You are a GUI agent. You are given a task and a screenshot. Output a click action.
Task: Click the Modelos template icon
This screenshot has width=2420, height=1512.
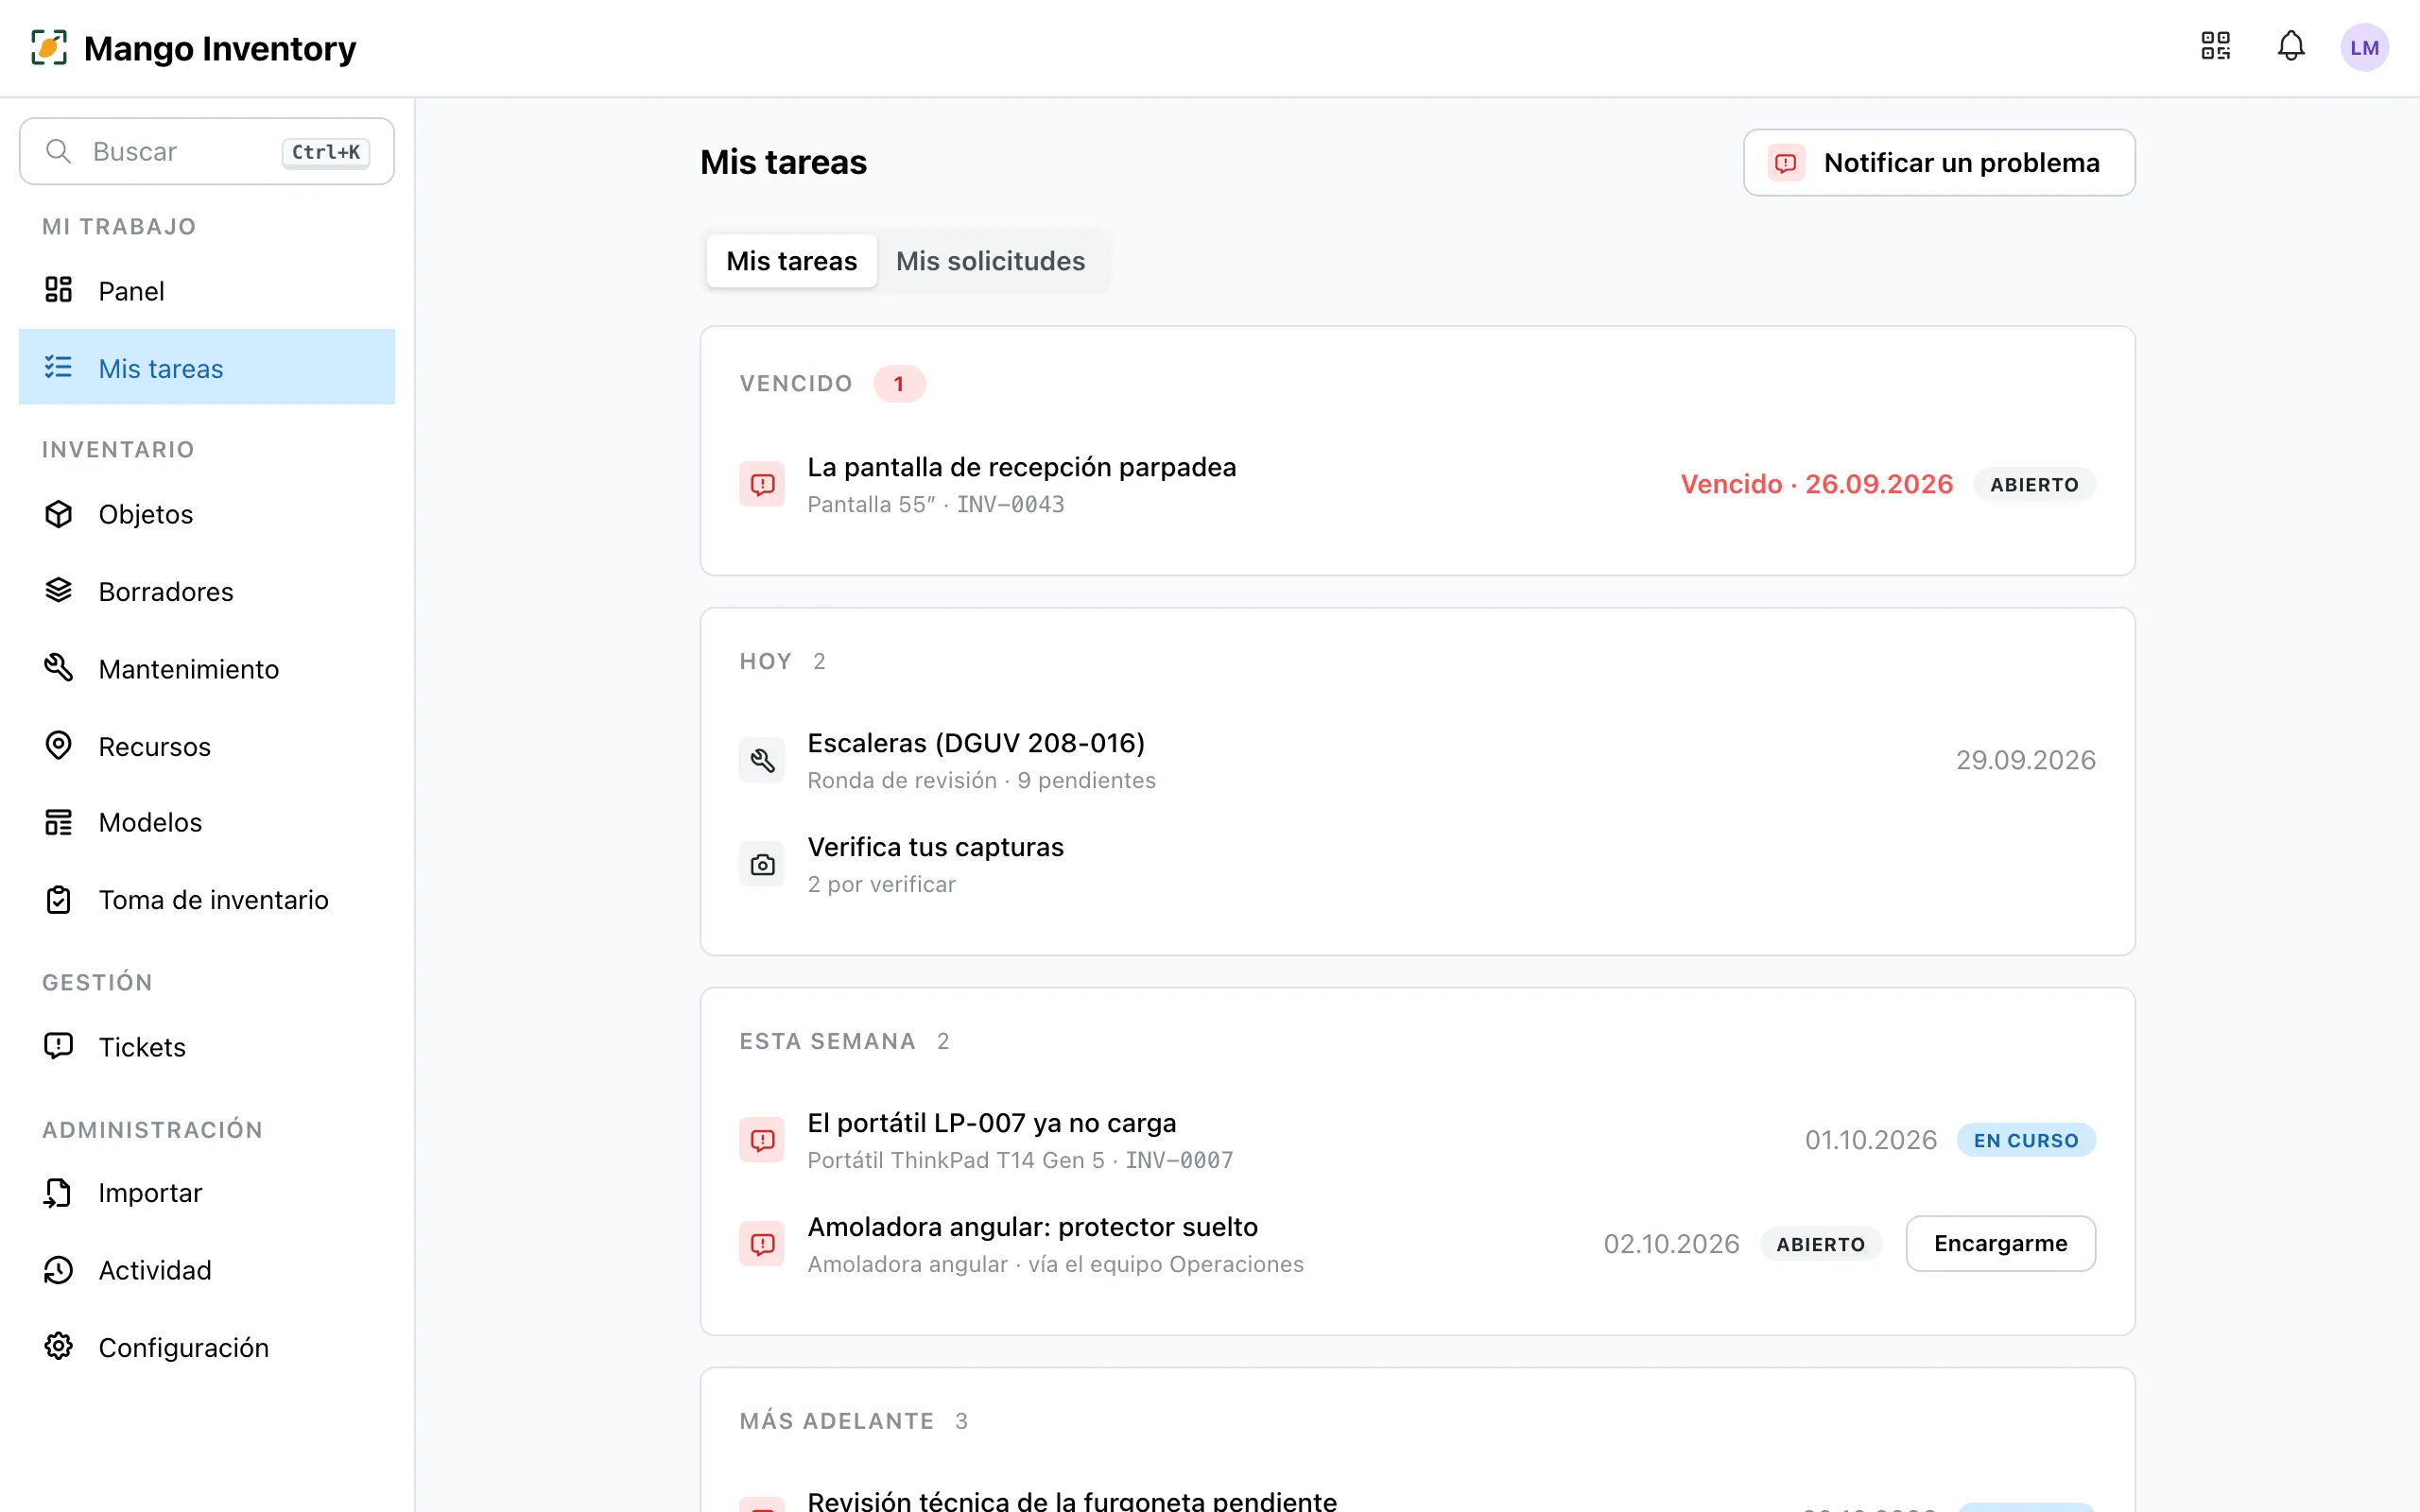point(59,822)
